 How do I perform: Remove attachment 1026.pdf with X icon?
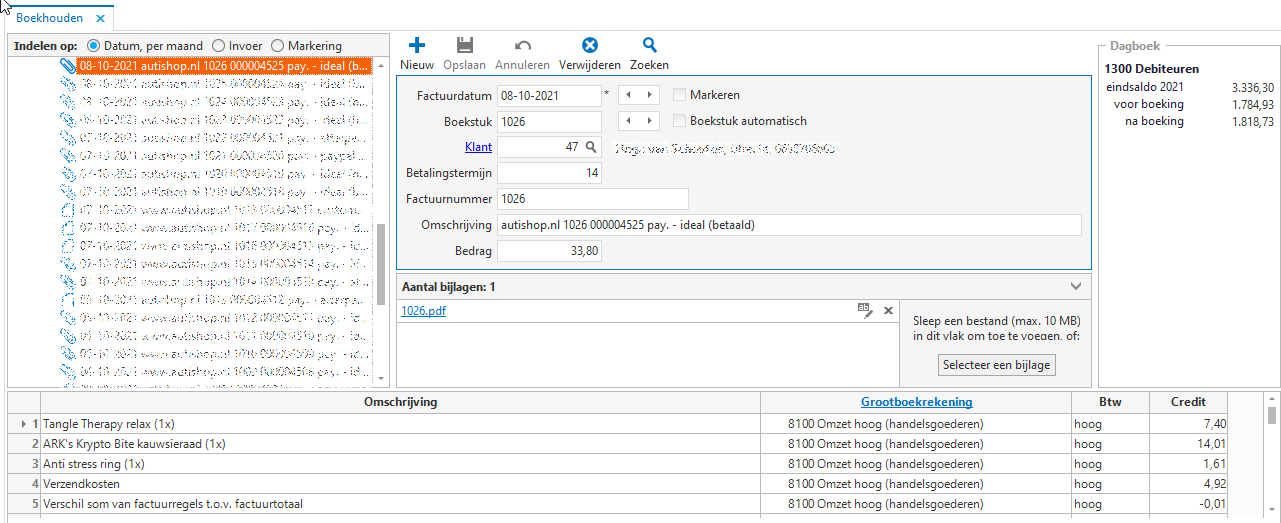[x=887, y=311]
